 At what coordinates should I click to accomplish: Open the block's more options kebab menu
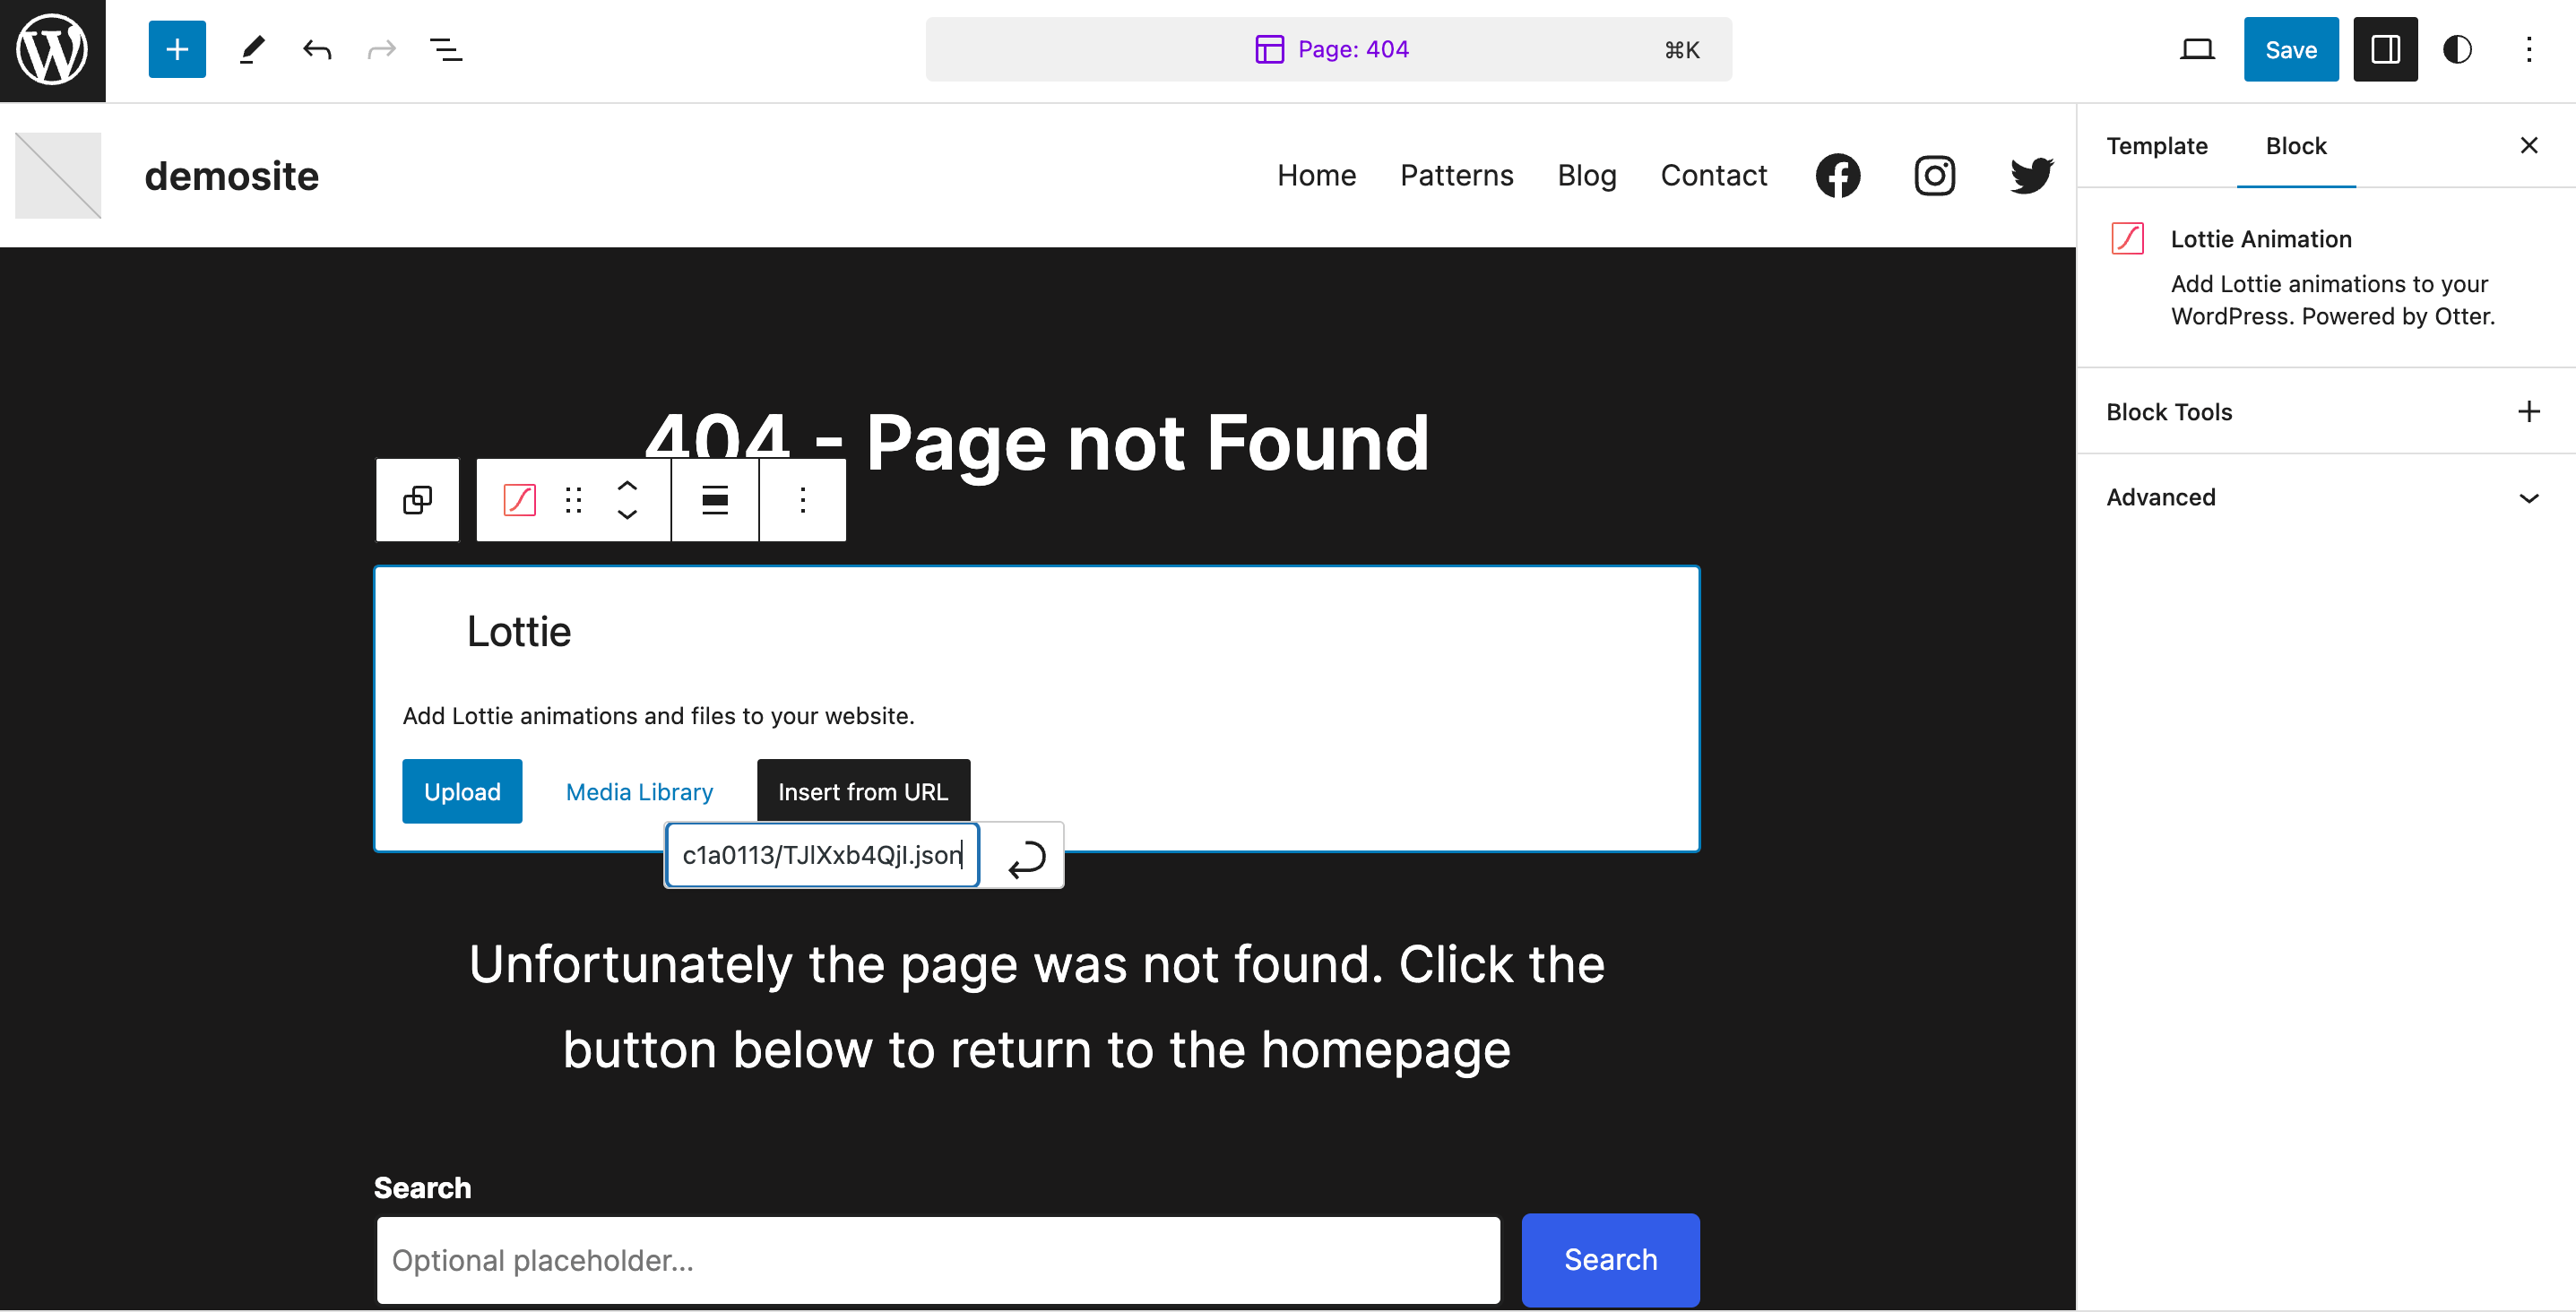coord(802,500)
